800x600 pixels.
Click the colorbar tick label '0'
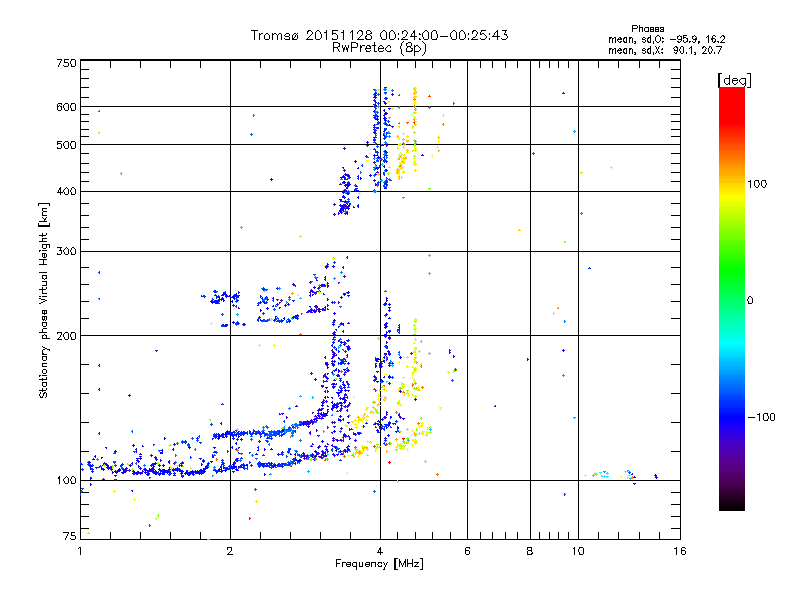coord(750,301)
